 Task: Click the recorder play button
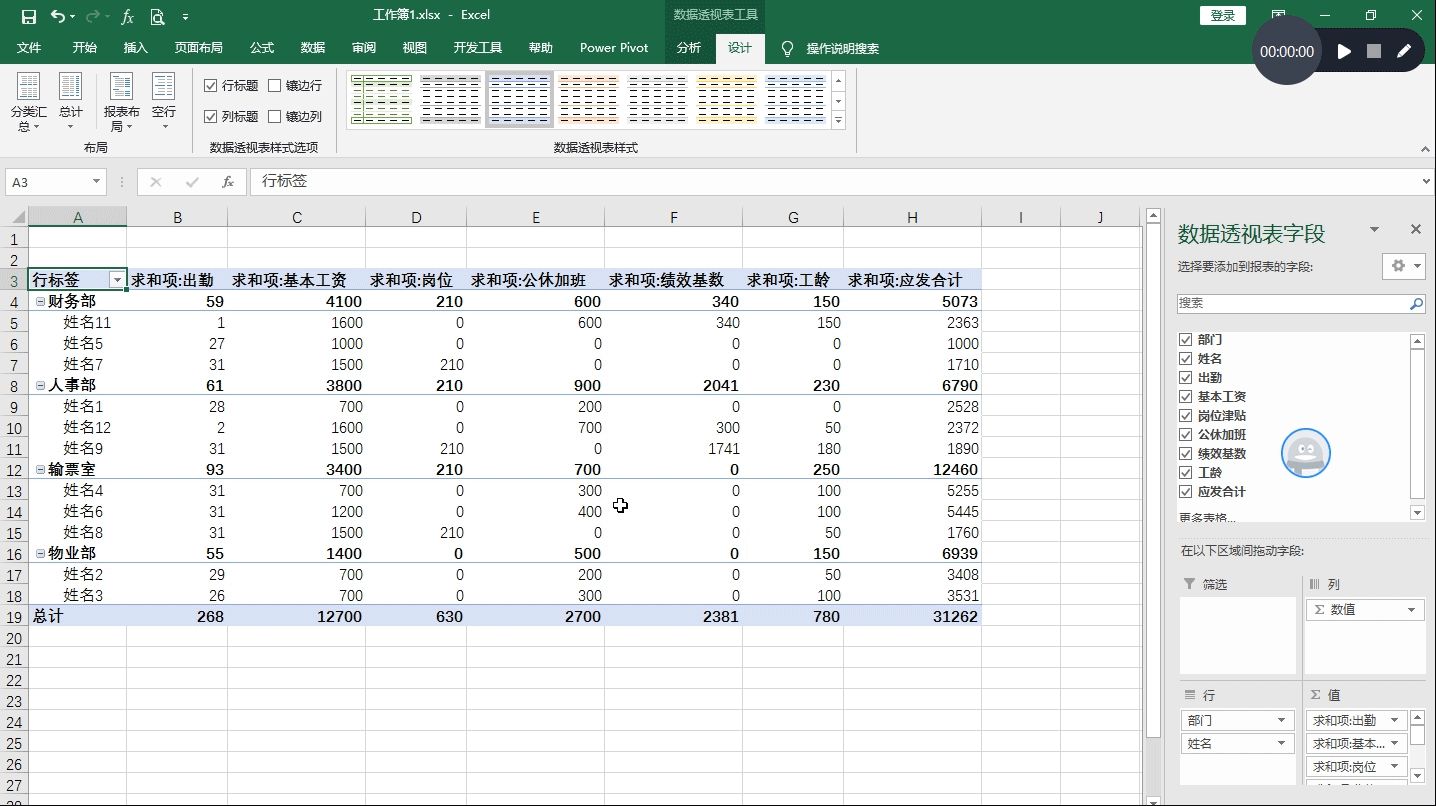[1344, 51]
